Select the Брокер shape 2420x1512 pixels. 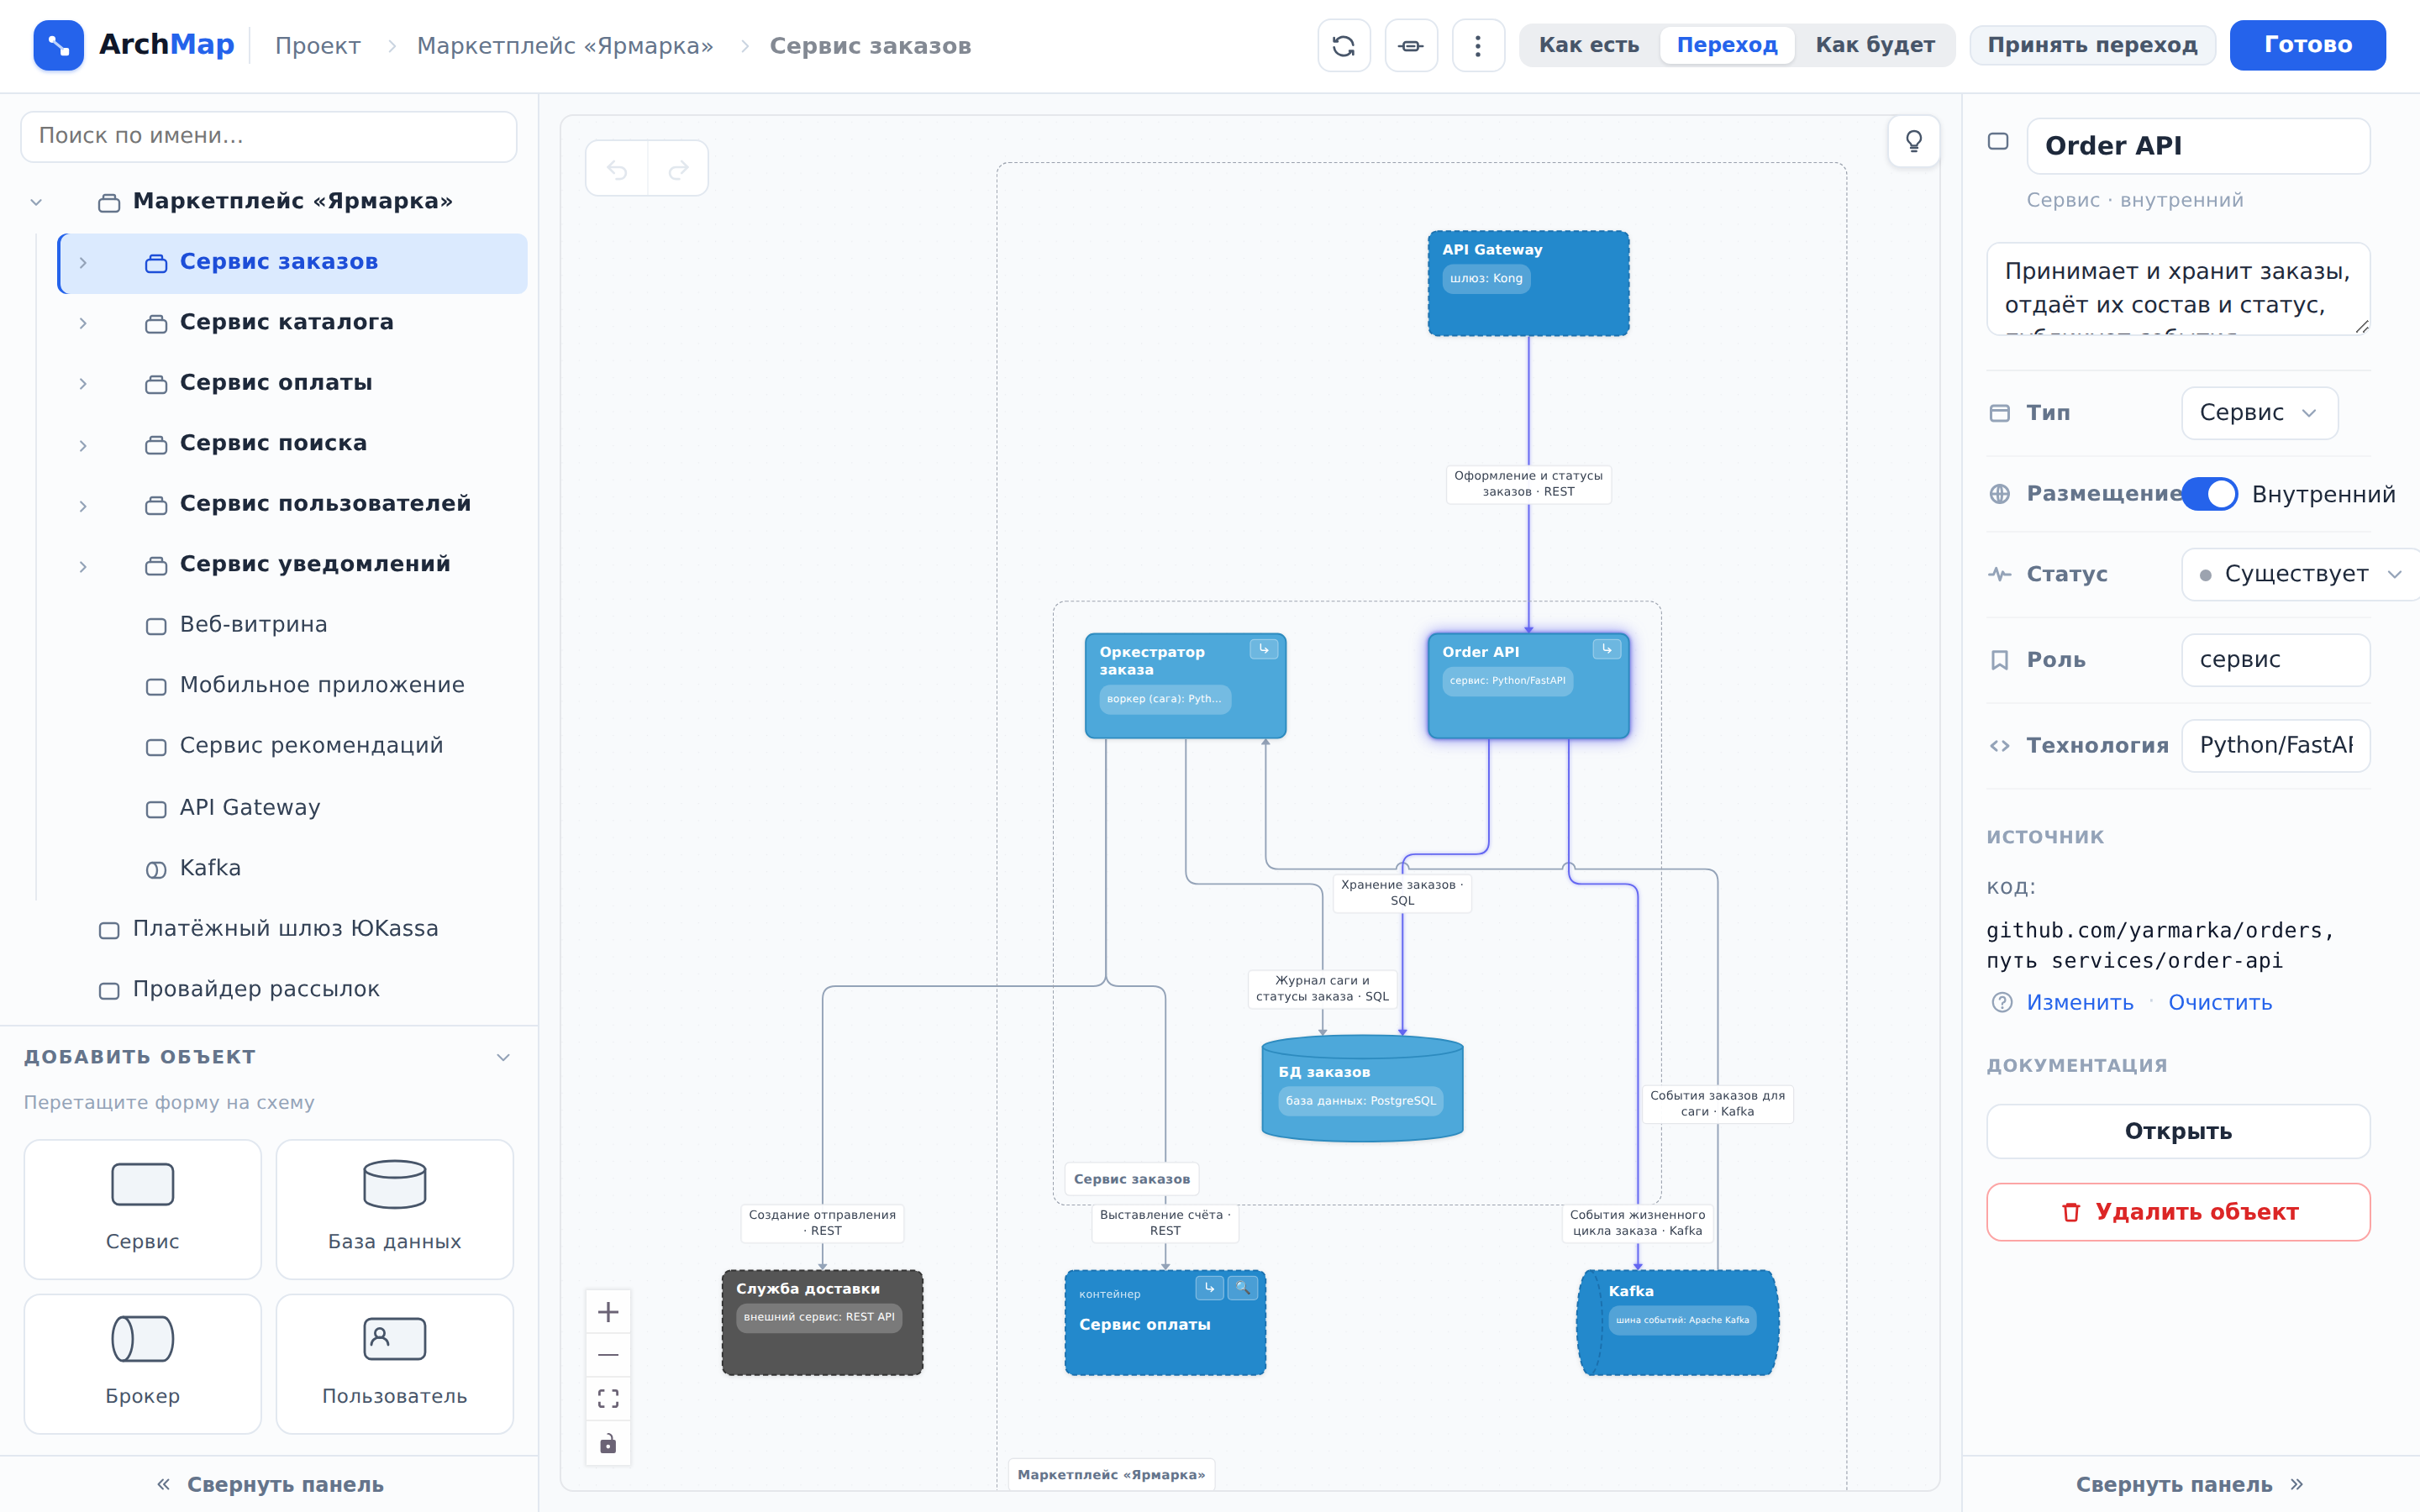142,1363
